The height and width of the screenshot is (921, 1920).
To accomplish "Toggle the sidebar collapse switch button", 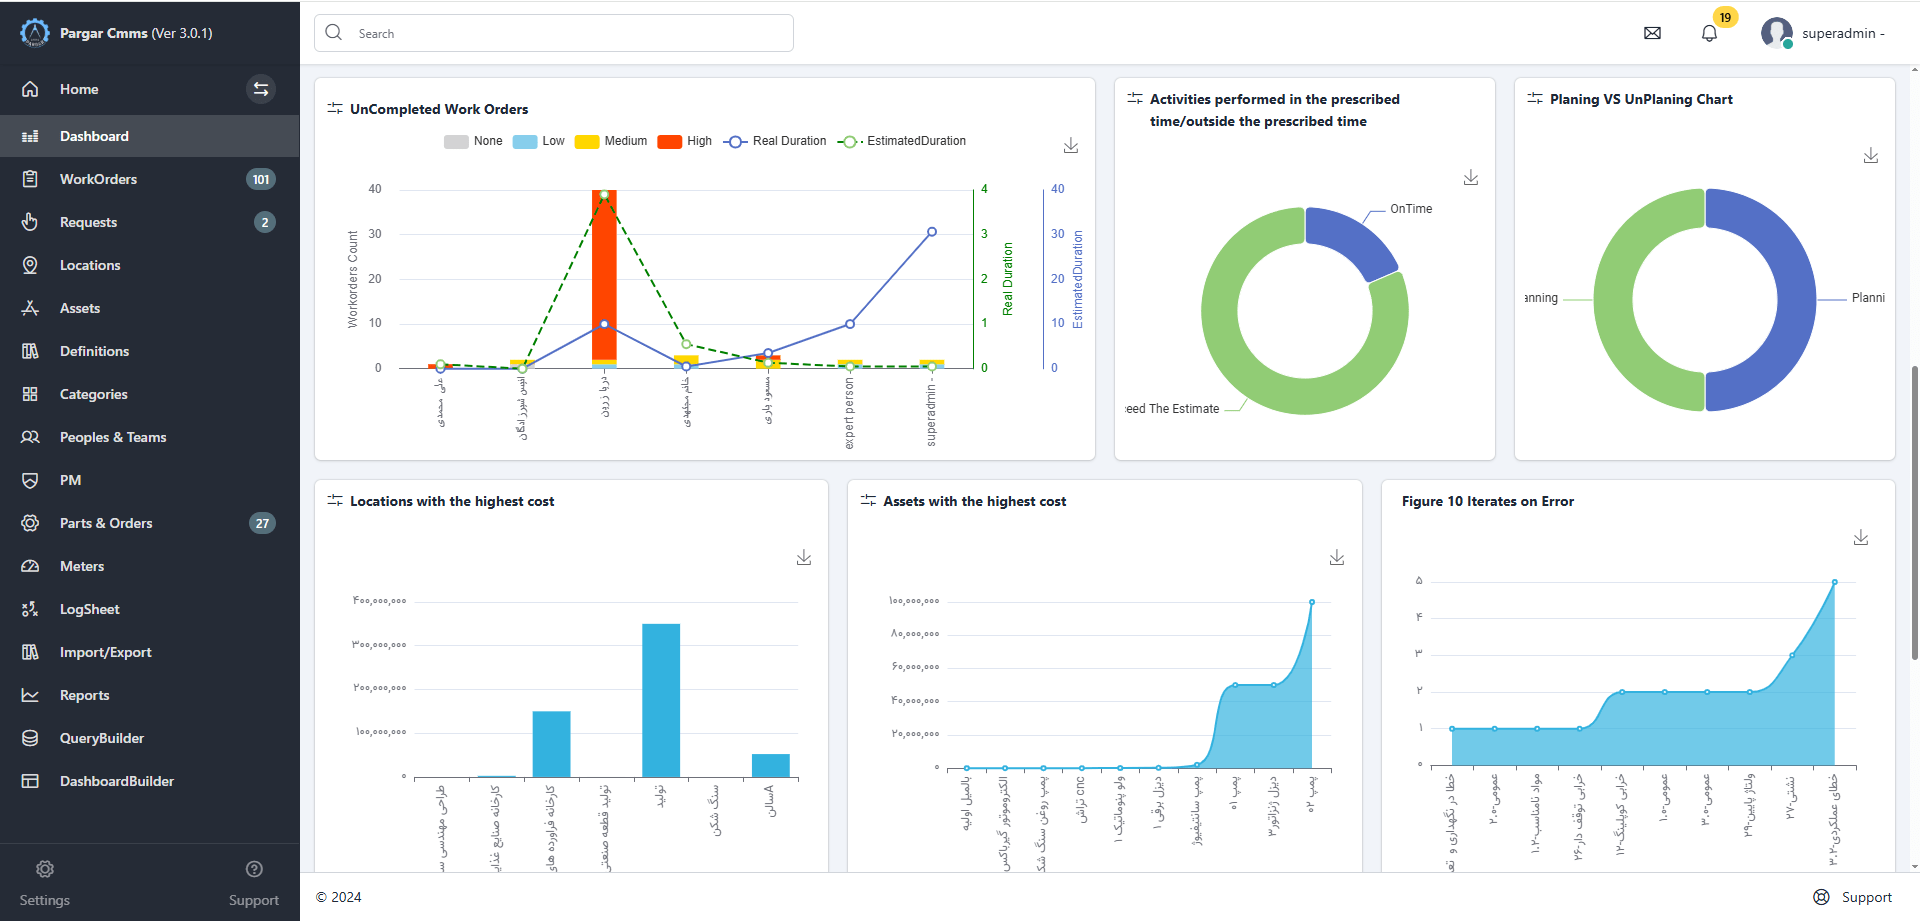I will coord(261,89).
